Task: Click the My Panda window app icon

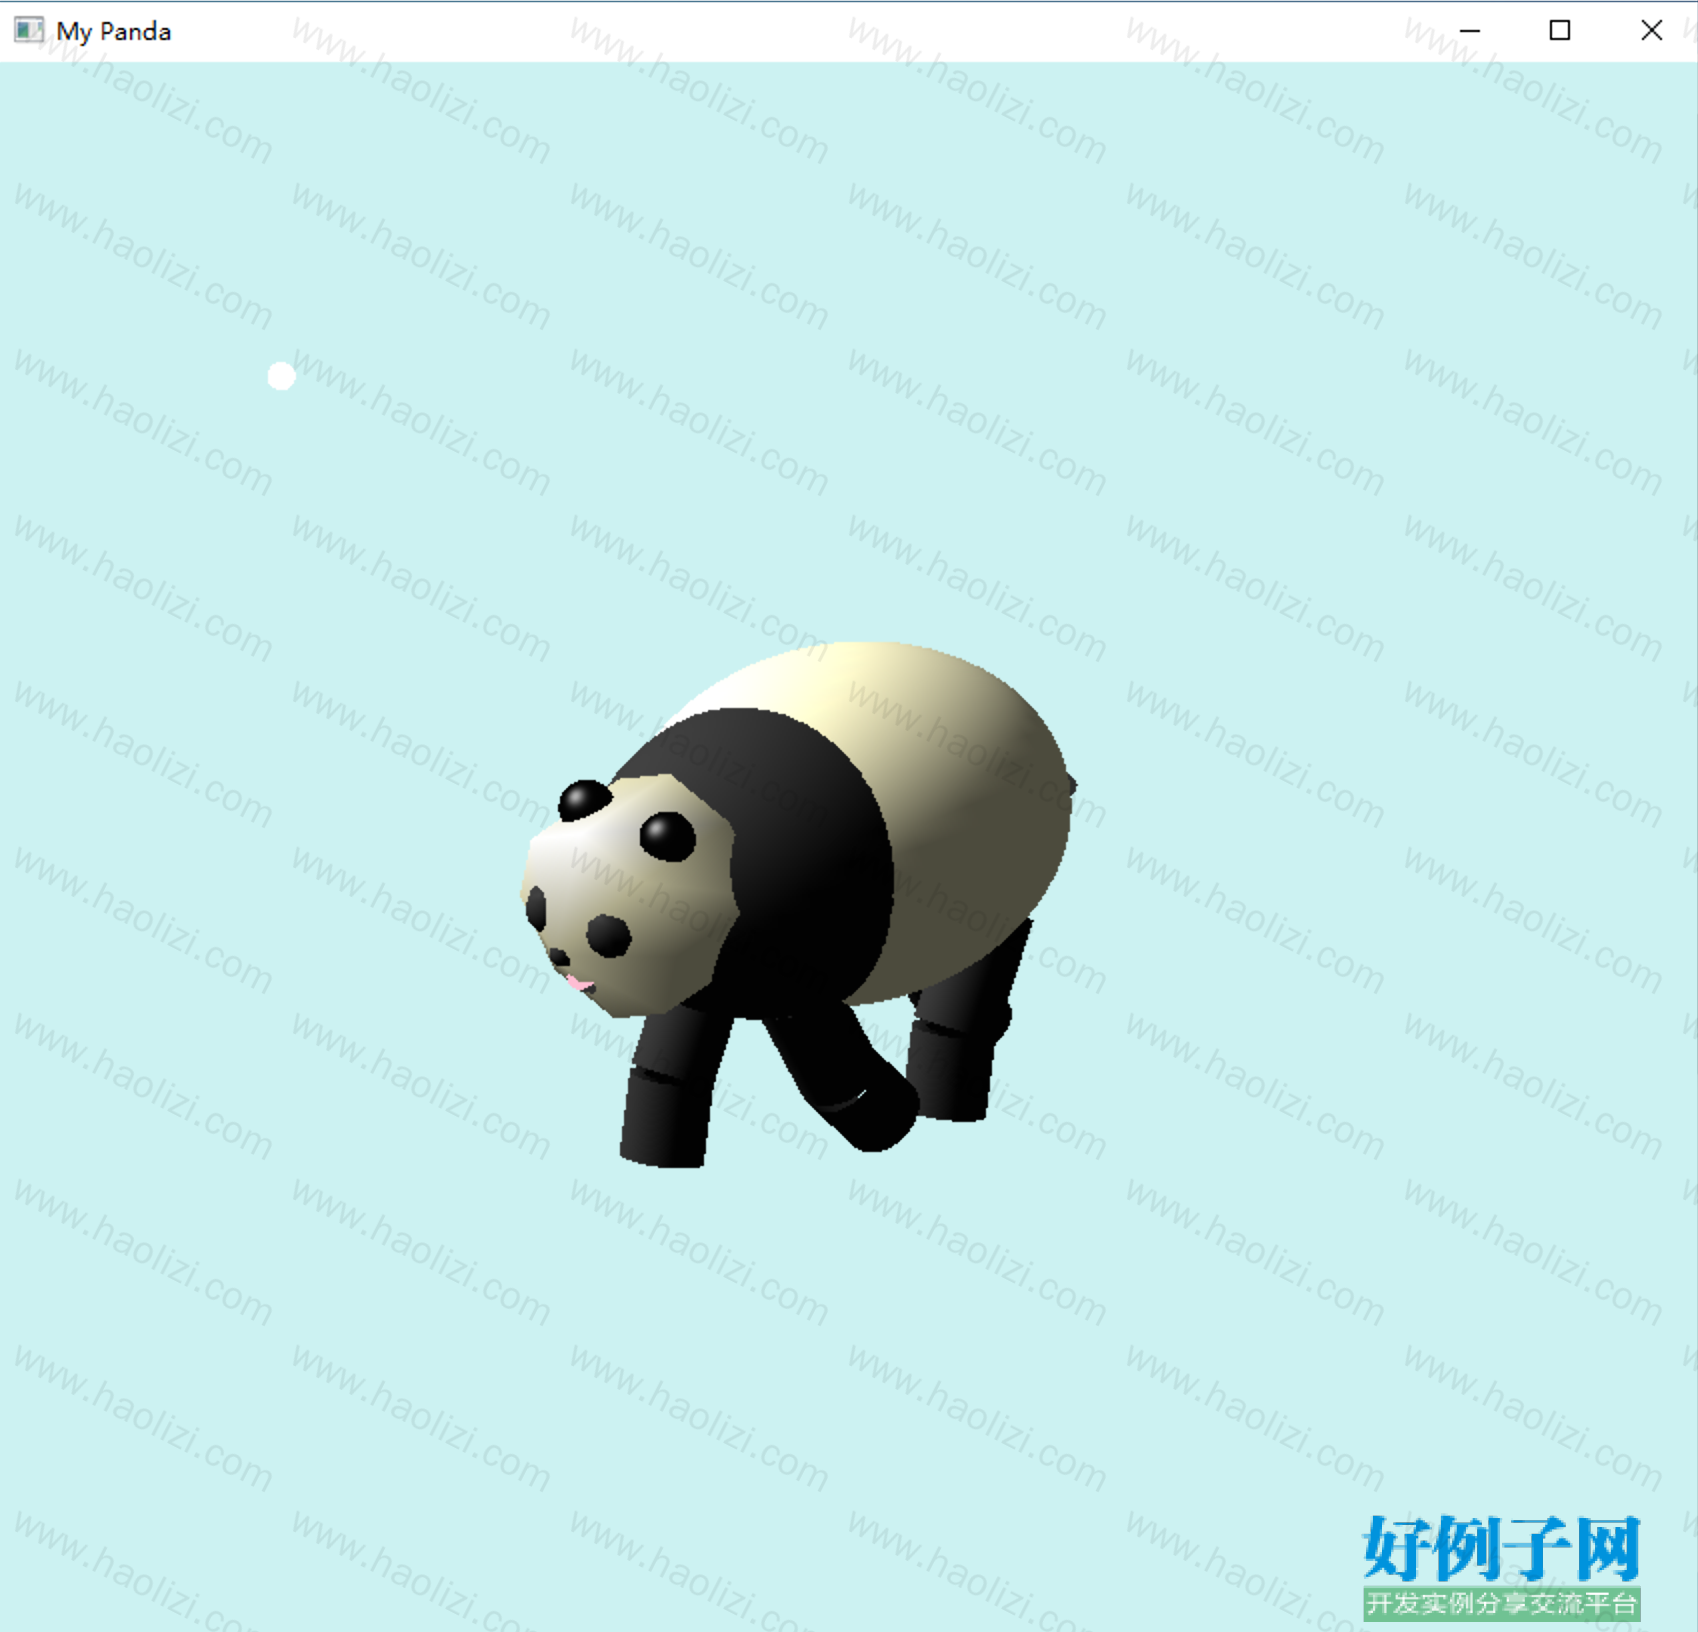Action: click(x=29, y=30)
